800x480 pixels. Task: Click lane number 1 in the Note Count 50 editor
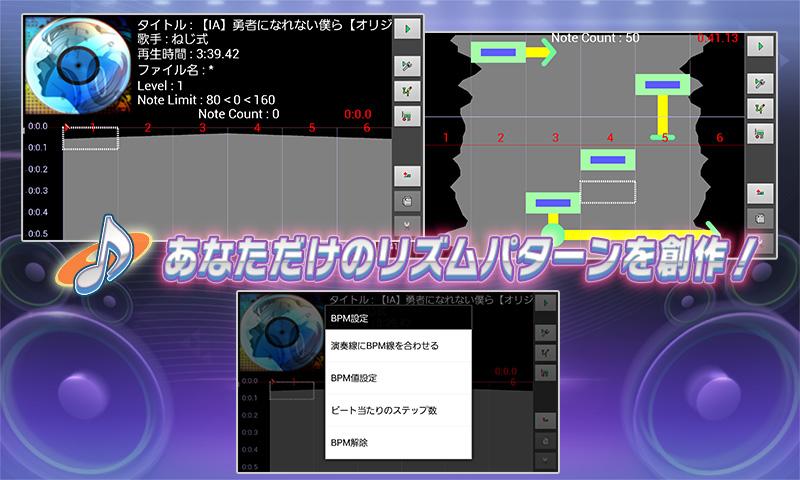click(446, 137)
